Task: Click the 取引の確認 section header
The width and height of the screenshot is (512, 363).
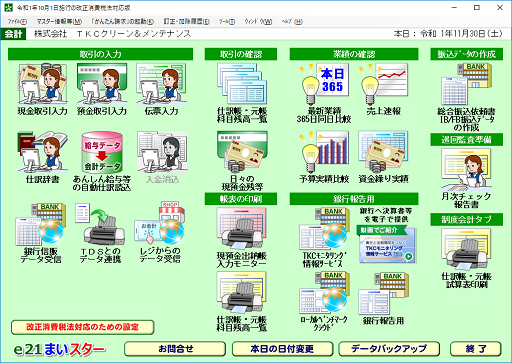Action: [241, 54]
